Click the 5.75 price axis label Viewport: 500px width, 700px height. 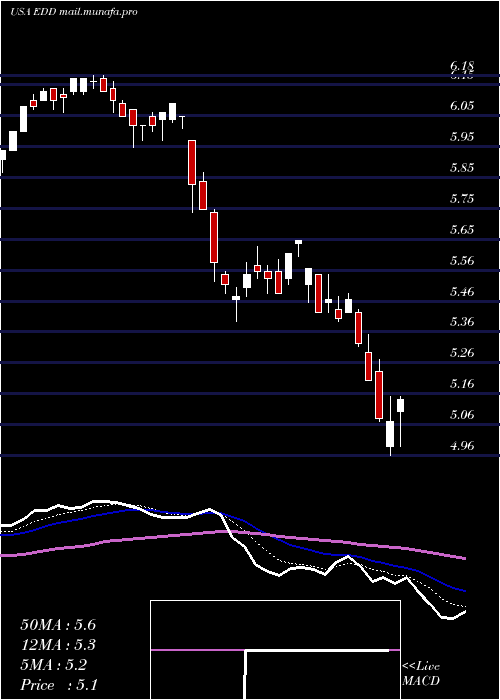pos(462,199)
